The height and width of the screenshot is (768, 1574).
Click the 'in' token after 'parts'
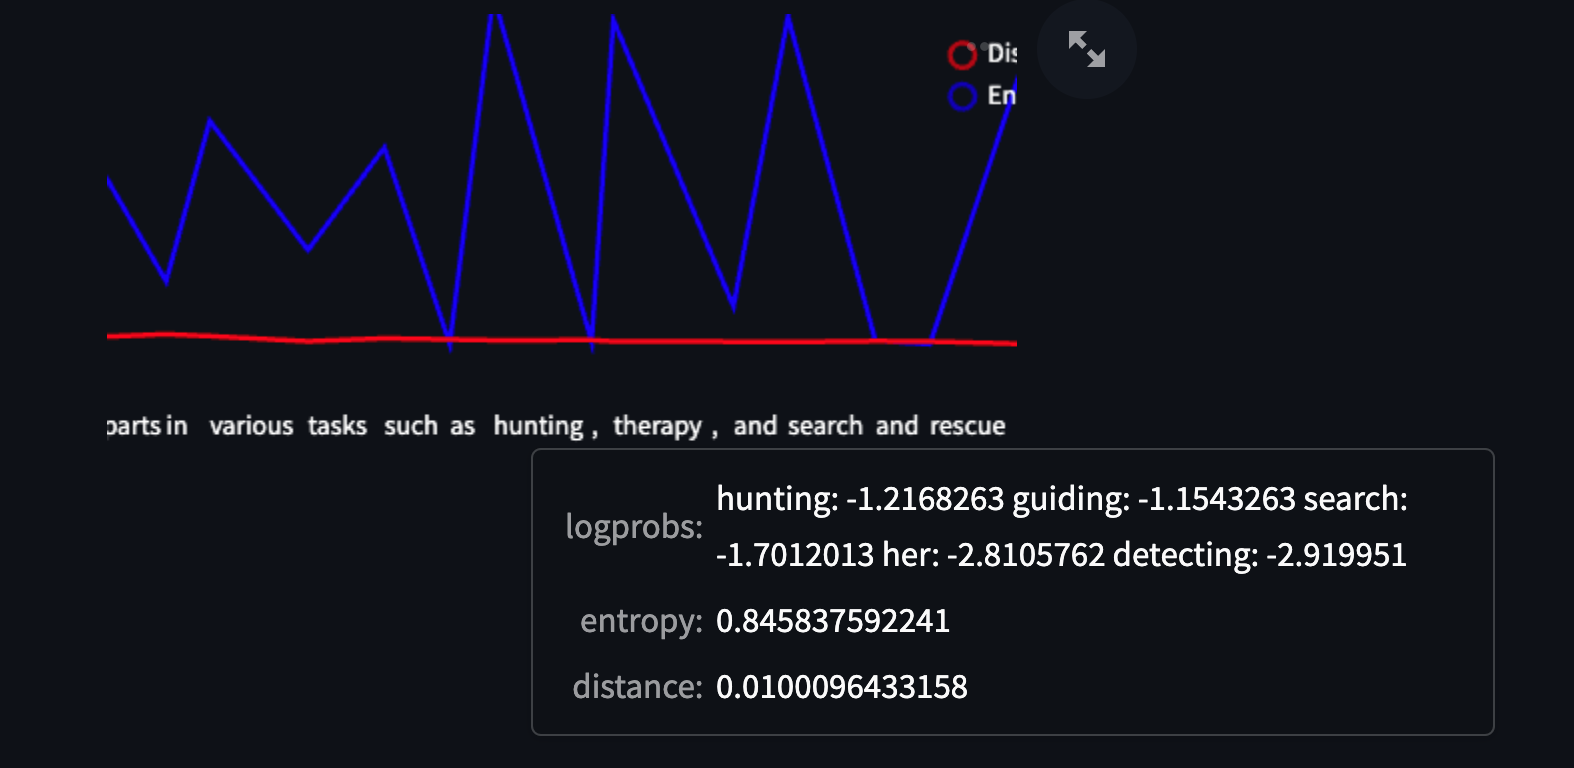176,426
